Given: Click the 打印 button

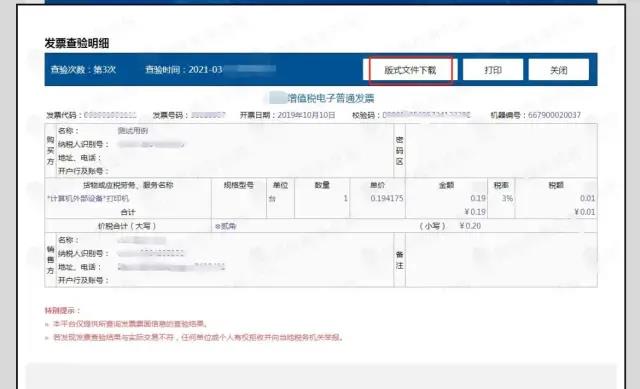Looking at the screenshot, I should coord(493,70).
